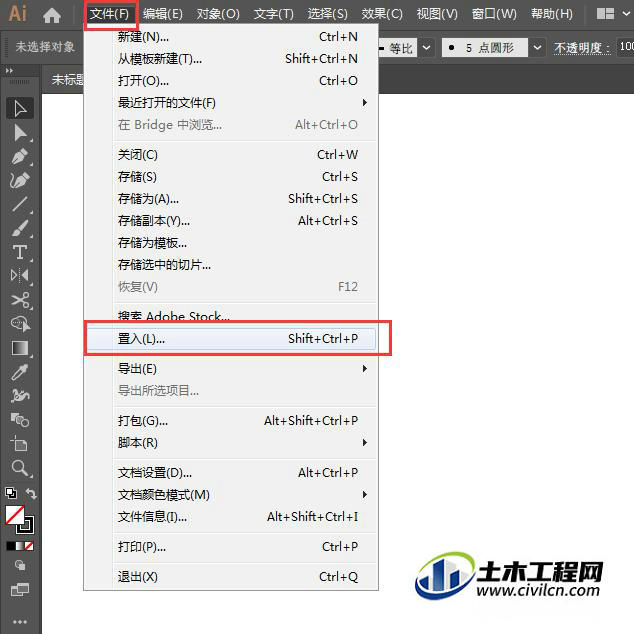The height and width of the screenshot is (634, 634).
Task: Open the 等比 profile dropdown arrow
Action: pyautogui.click(x=426, y=48)
